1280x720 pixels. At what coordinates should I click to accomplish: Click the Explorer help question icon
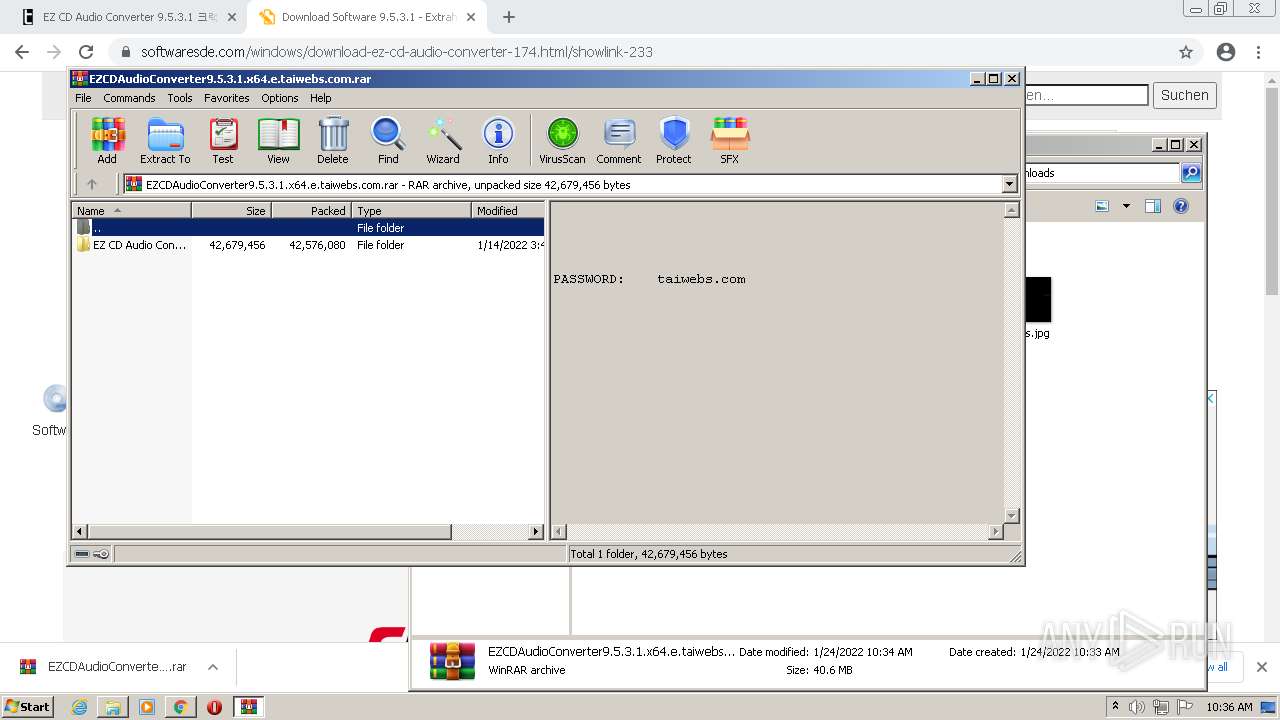[x=1181, y=206]
